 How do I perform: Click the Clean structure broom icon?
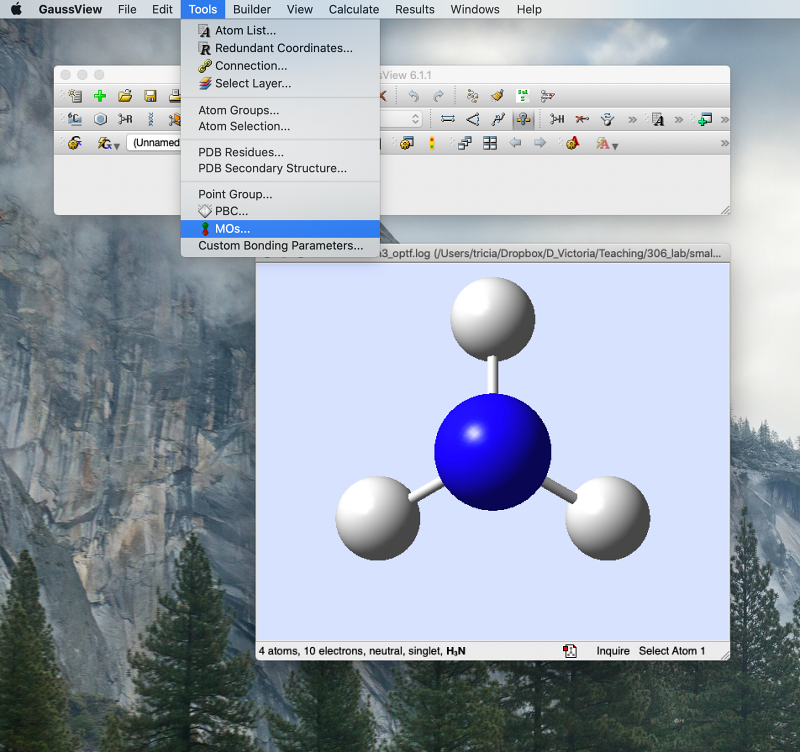(497, 96)
